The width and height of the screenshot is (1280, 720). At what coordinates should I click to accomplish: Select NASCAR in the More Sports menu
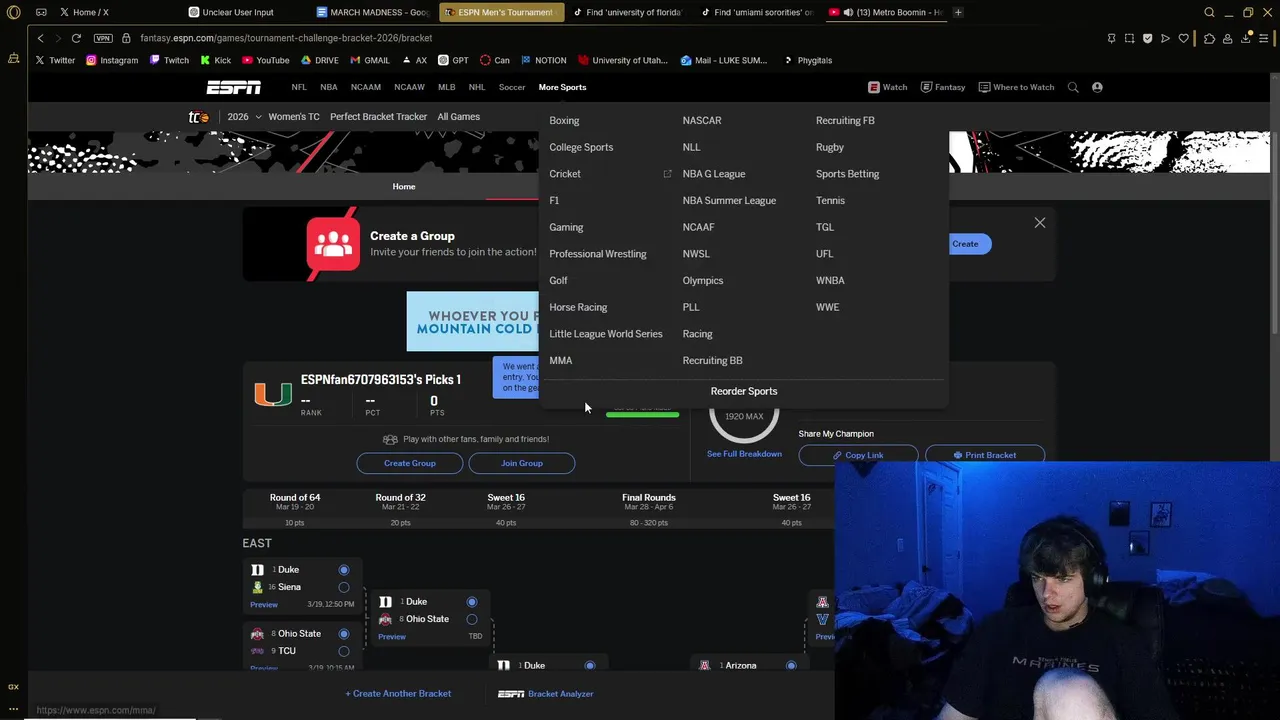702,121
